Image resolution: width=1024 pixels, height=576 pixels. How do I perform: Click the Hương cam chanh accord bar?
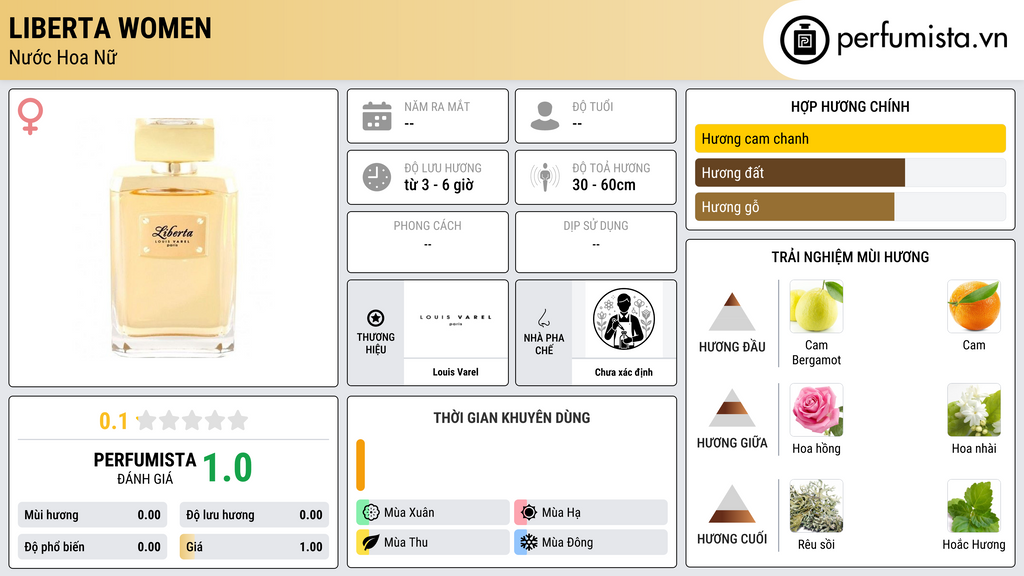[850, 138]
